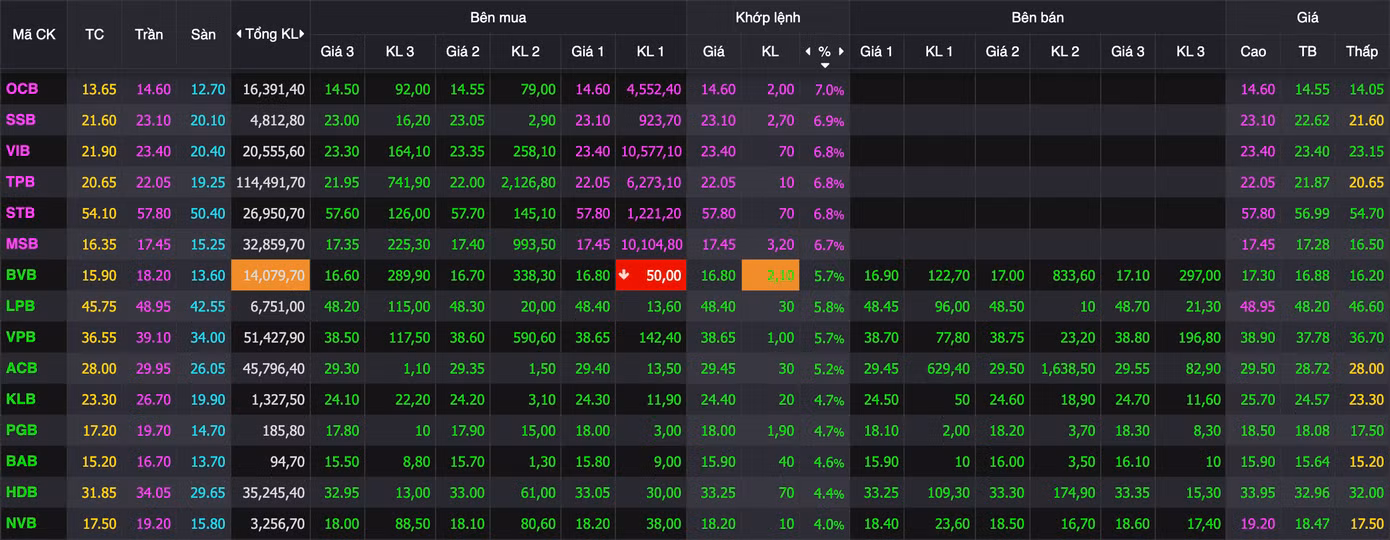Select the Bên bán group header

[x=1038, y=17]
